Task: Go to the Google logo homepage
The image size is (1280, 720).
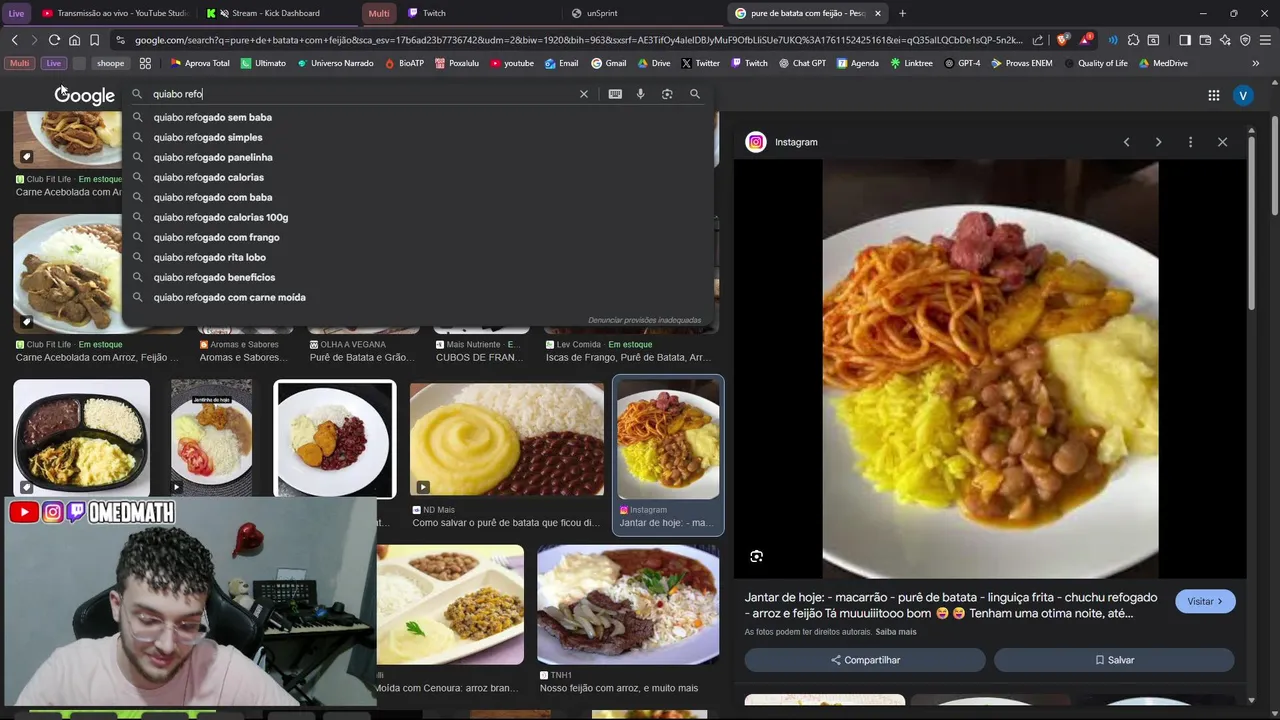Action: [x=85, y=95]
